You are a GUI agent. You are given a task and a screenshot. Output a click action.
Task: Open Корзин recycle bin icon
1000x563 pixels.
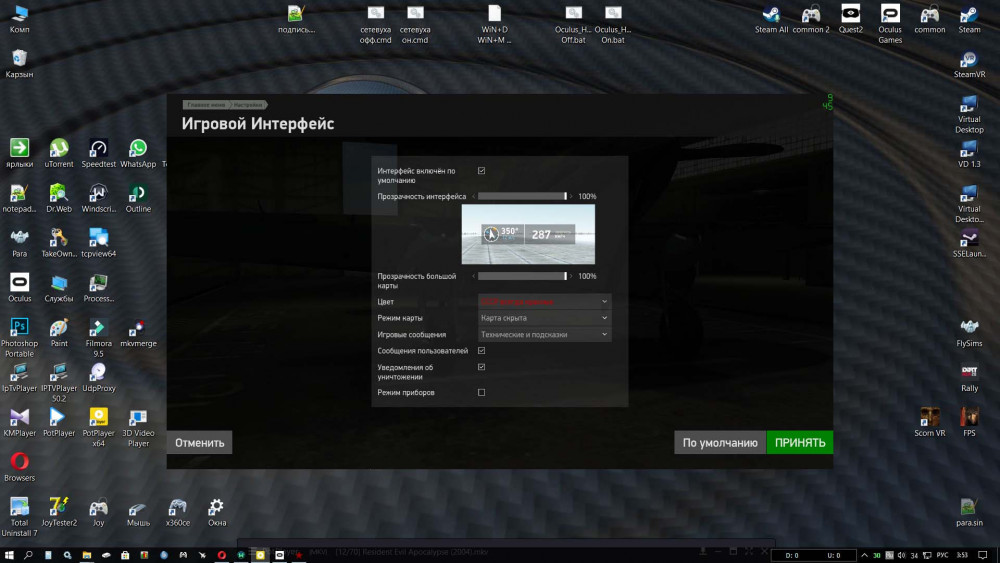point(19,64)
